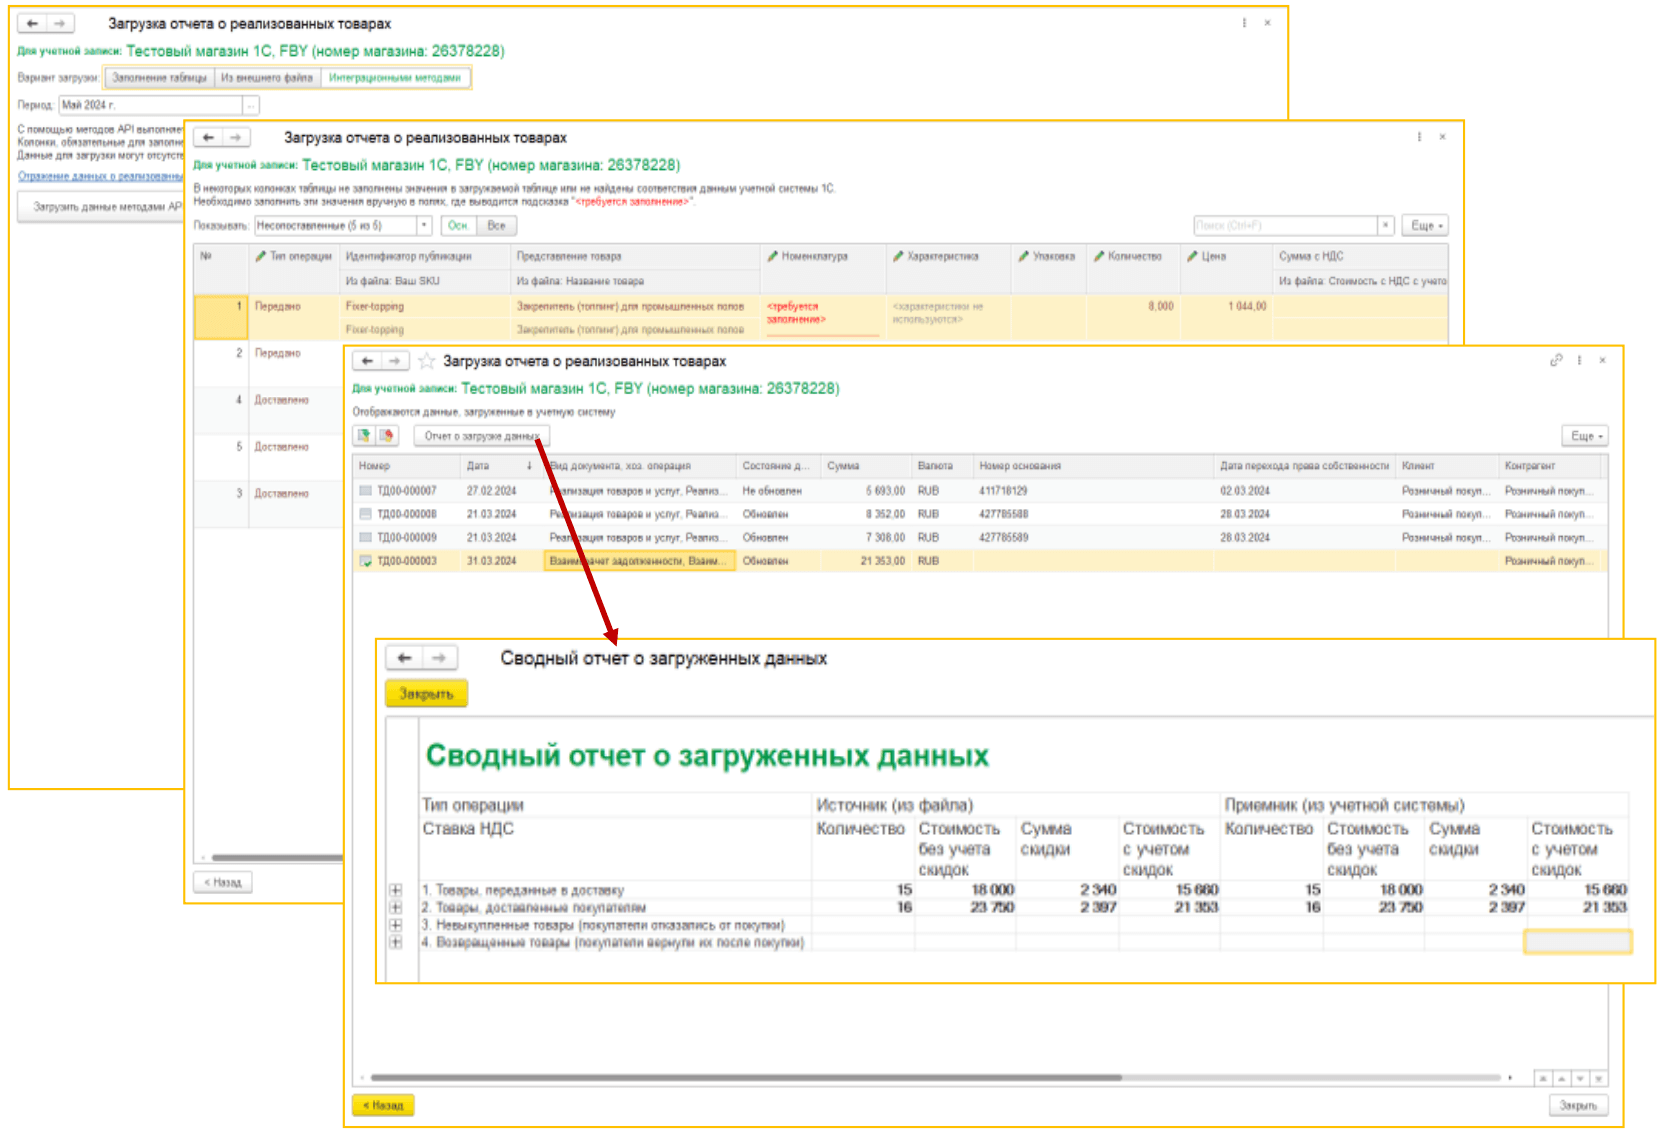The image size is (1663, 1134).
Task: Click horizontal scrollbar under documents table
Action: 745,1078
